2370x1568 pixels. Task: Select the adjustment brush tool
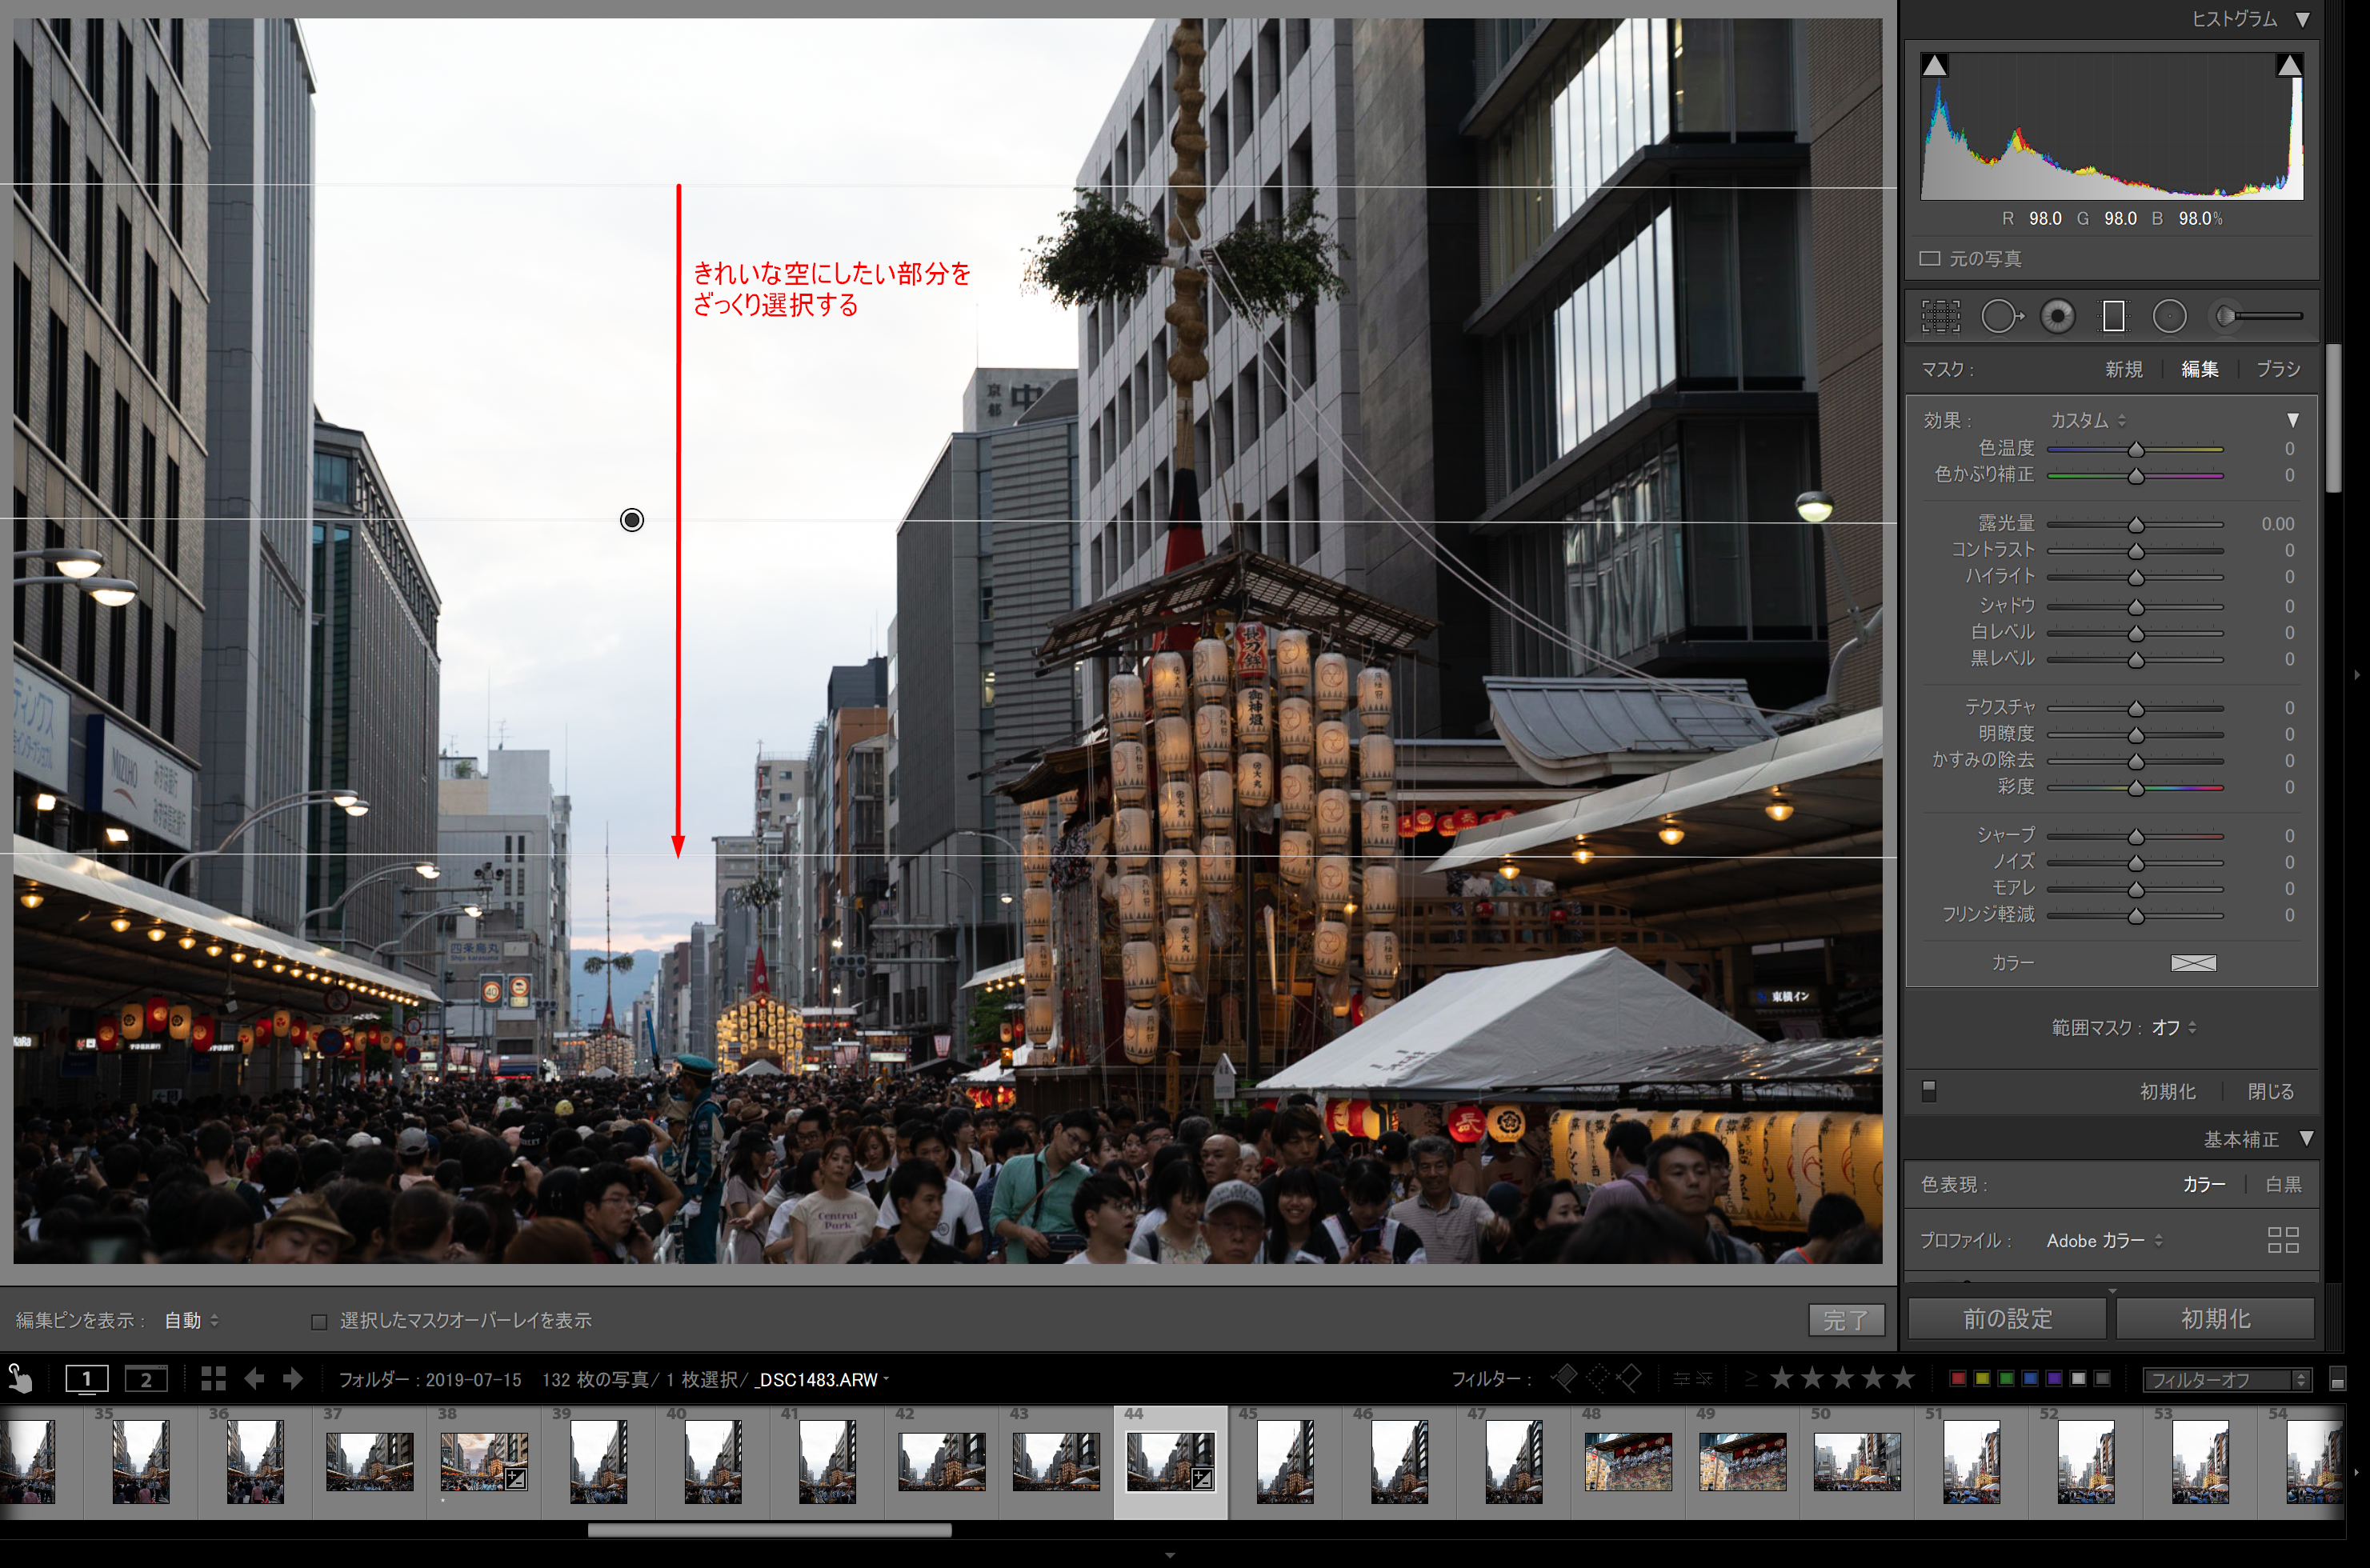pos(2257,317)
